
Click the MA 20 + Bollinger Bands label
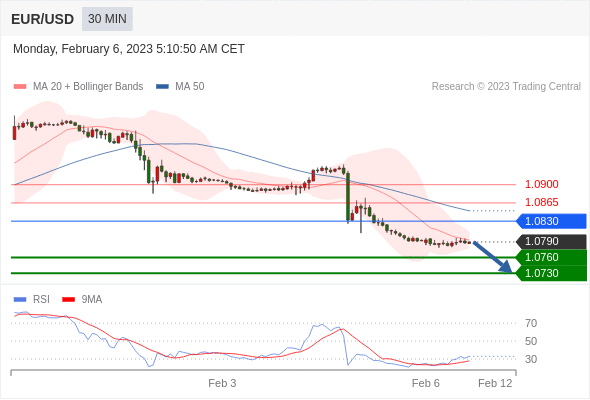click(x=88, y=87)
